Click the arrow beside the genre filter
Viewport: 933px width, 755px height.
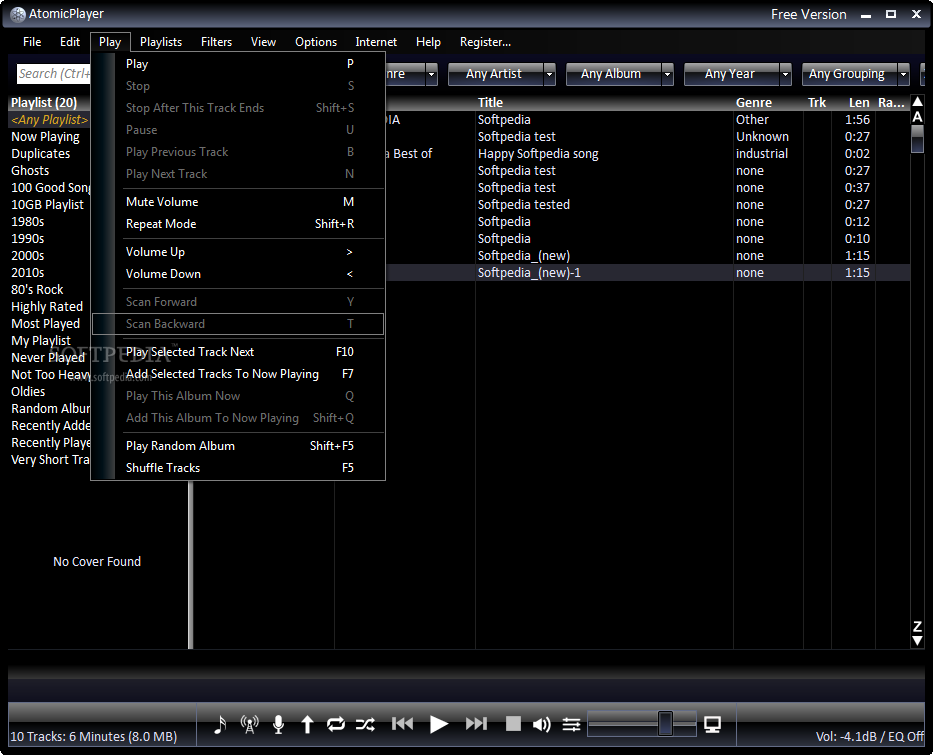(431, 74)
